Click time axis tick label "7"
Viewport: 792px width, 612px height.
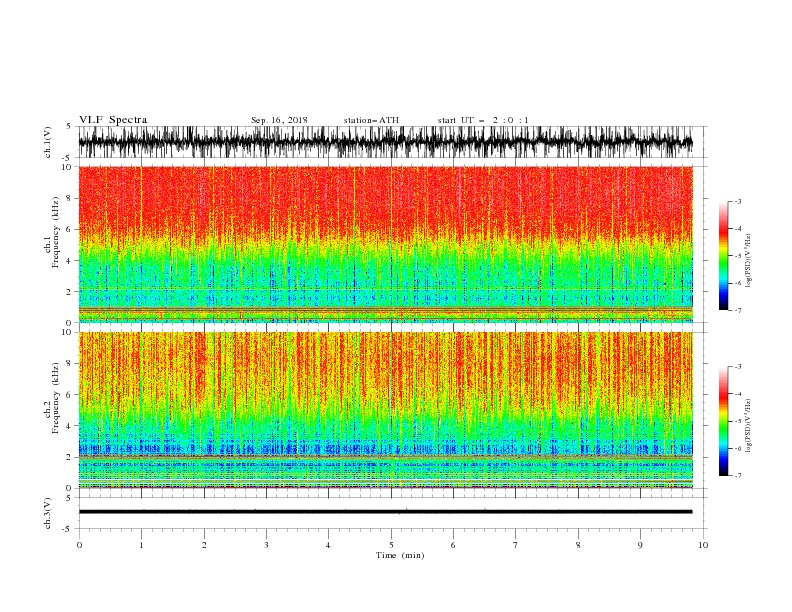516,545
